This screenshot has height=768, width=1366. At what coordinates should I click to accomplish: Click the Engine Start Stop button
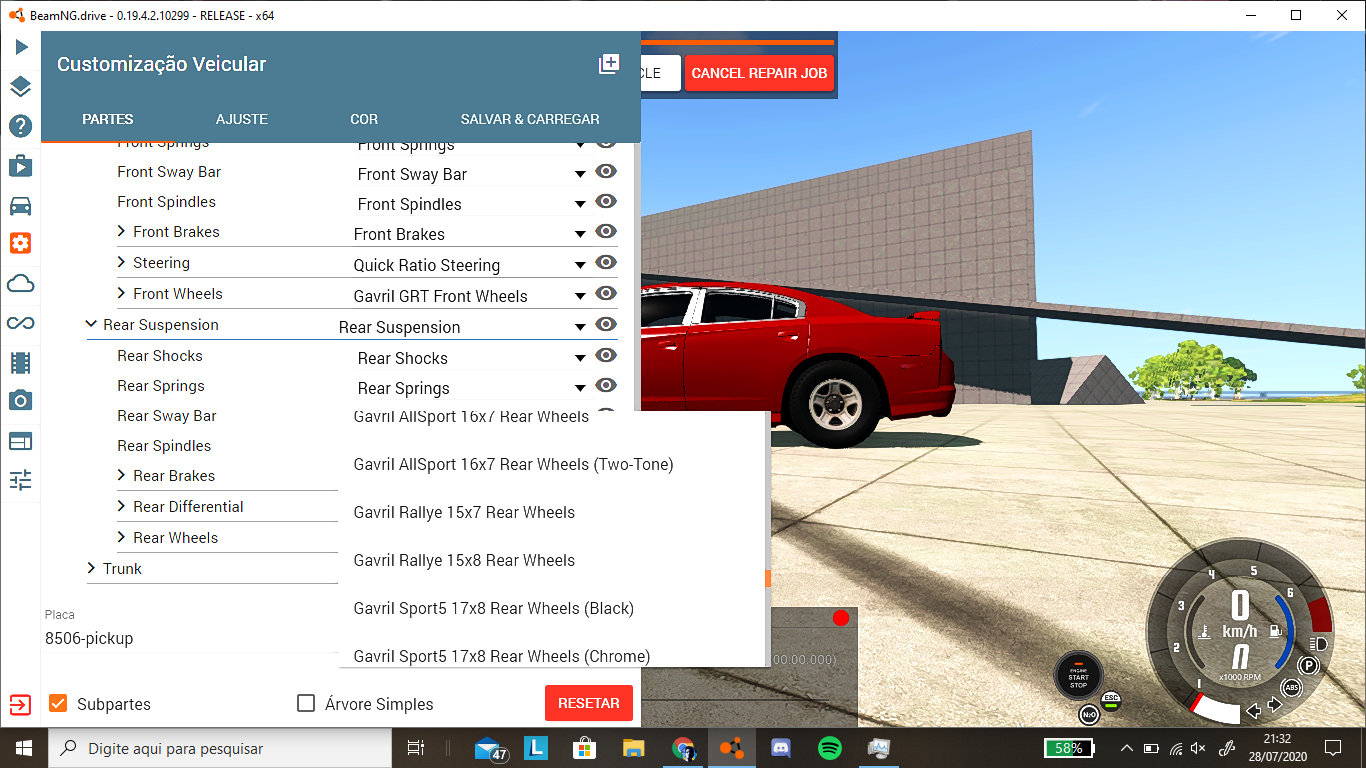[1078, 677]
